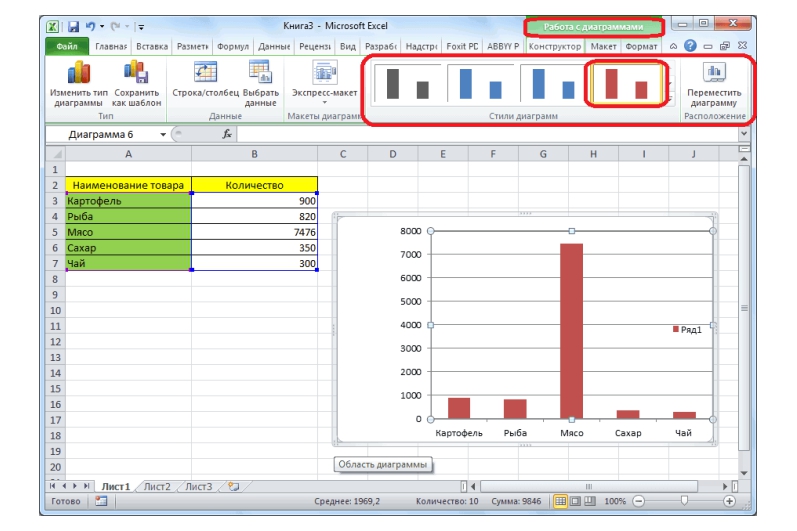Click the Чай axis label in the chart

(x=683, y=433)
